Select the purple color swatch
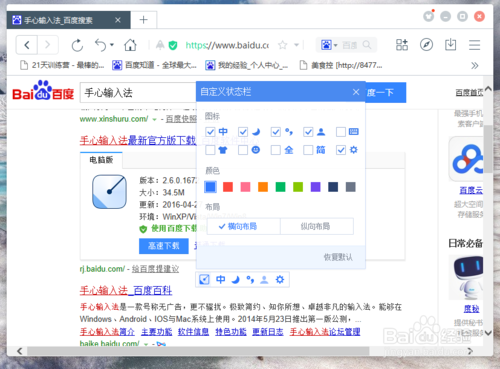This screenshot has width=500, height=369. point(315,187)
